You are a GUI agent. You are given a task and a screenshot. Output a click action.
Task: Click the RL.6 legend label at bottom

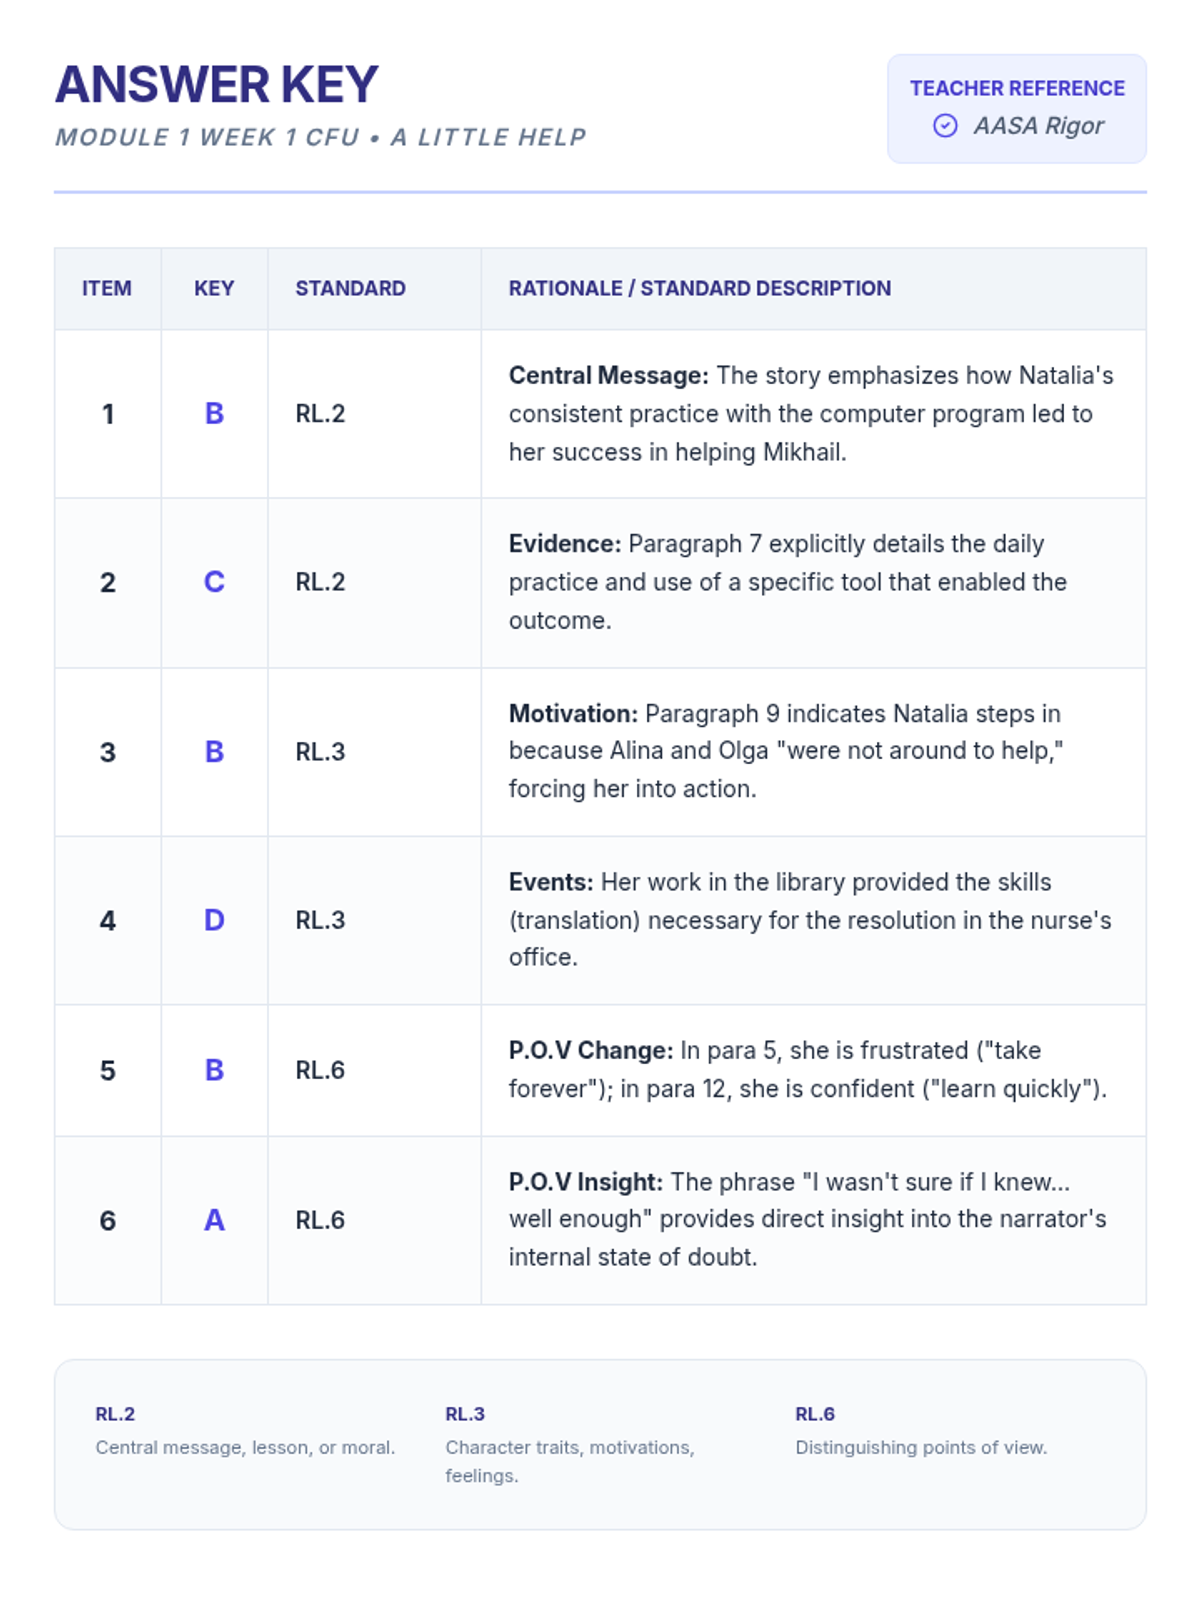pos(815,1414)
